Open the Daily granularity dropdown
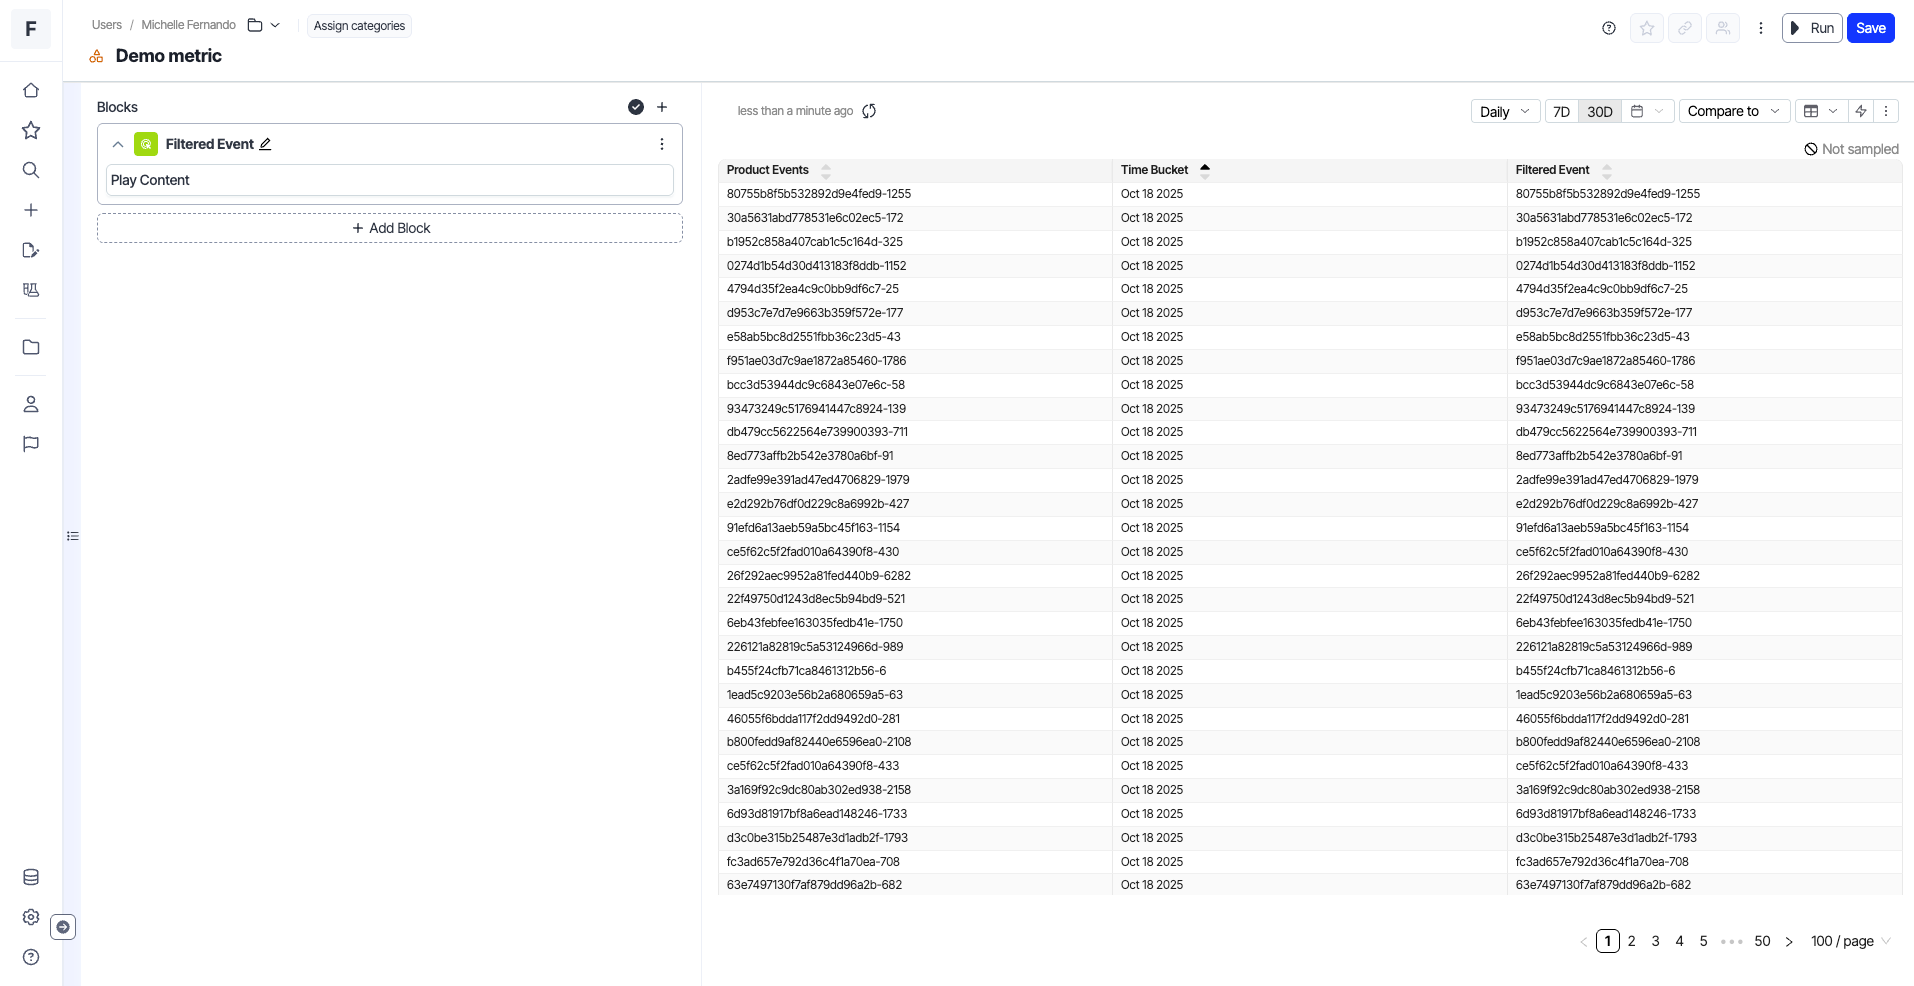The image size is (1914, 986). point(1504,111)
